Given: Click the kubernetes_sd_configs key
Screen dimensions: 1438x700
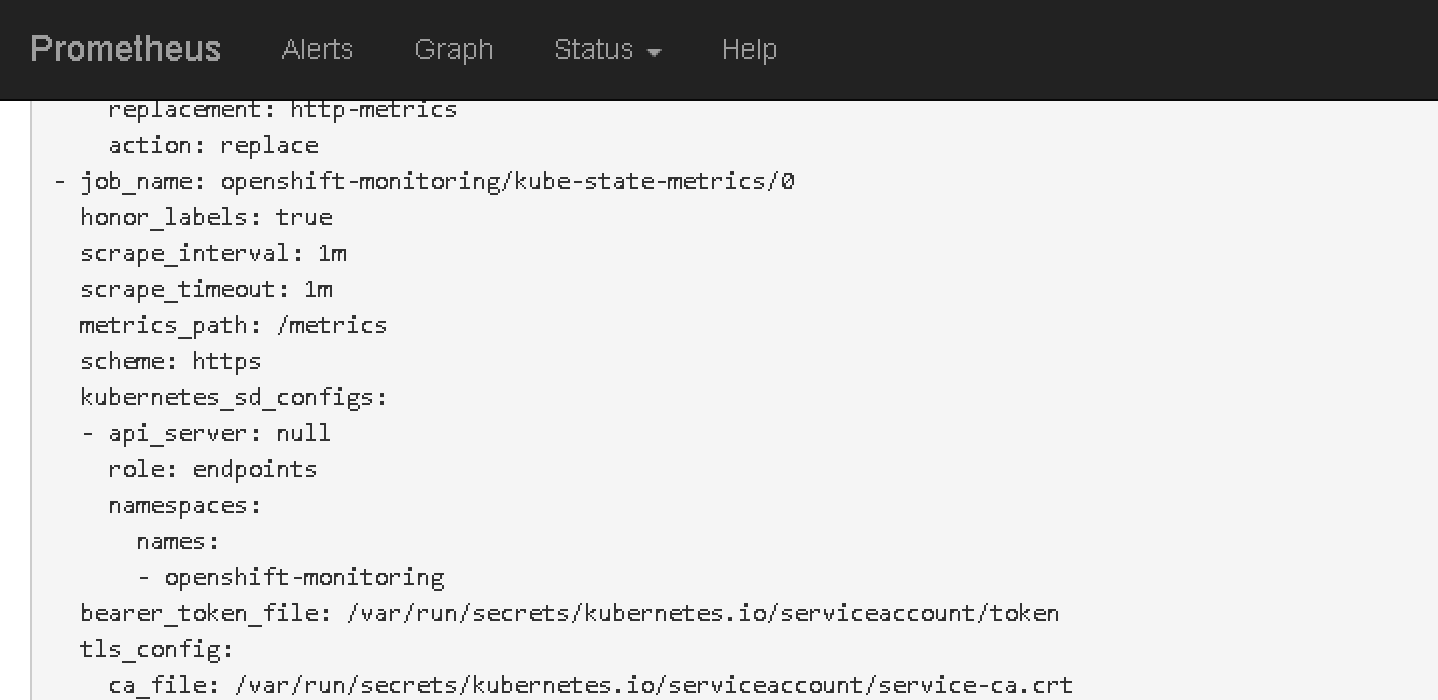Looking at the screenshot, I should (x=233, y=397).
